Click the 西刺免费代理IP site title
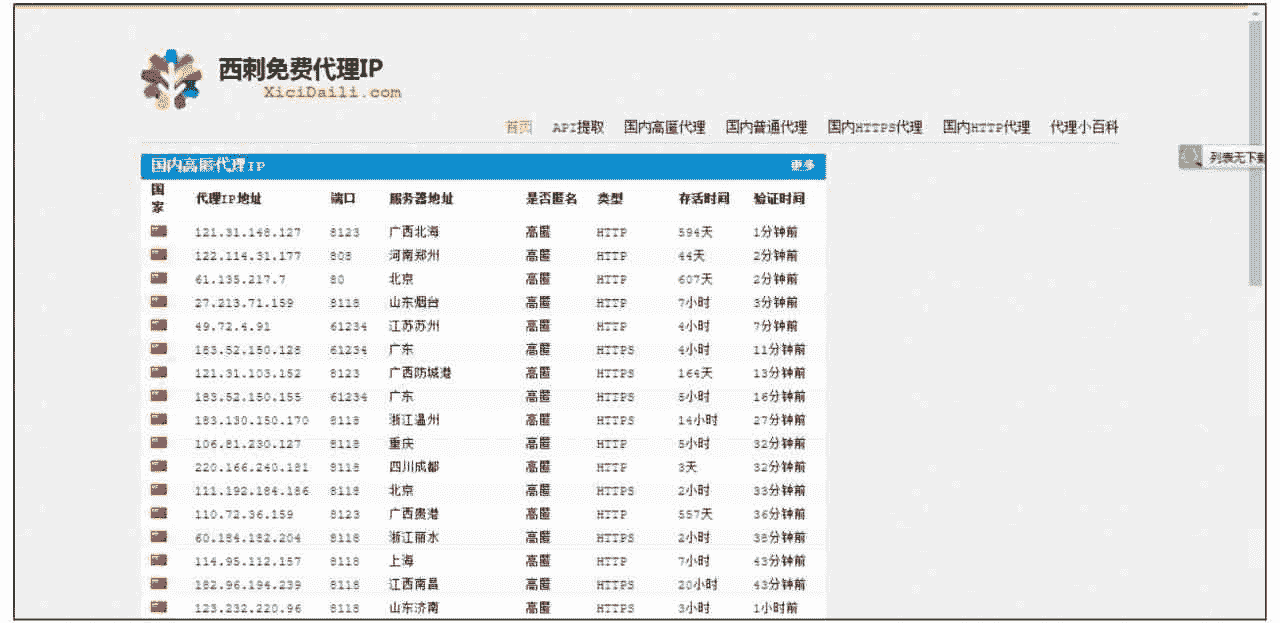The image size is (1280, 623). (300, 68)
